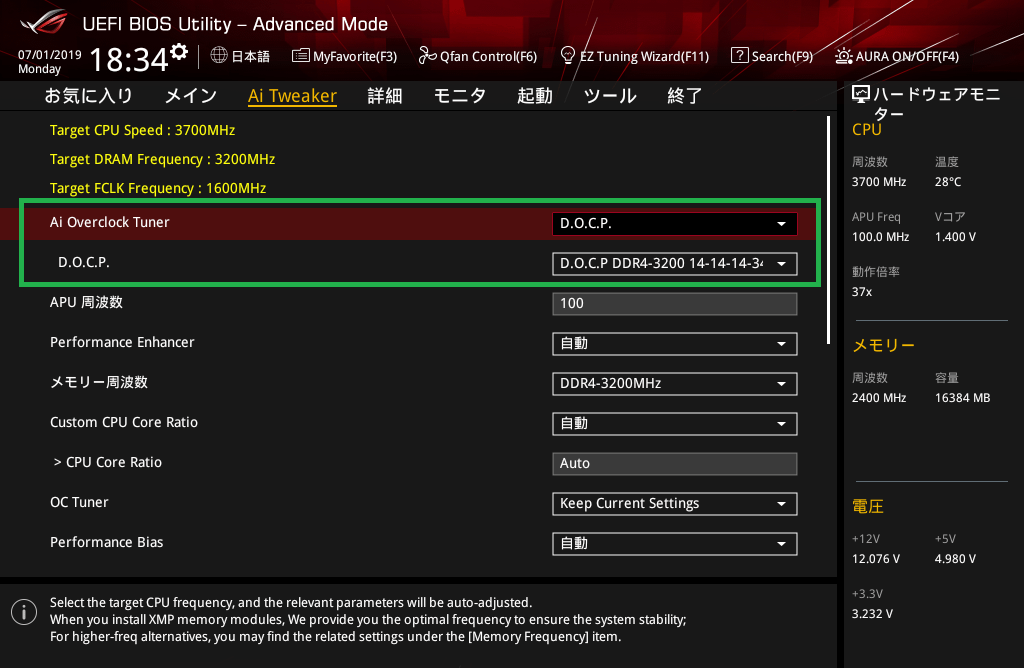The image size is (1024, 668).
Task: Click Target FCLK Frequency : 1600MHz text
Action: point(158,188)
